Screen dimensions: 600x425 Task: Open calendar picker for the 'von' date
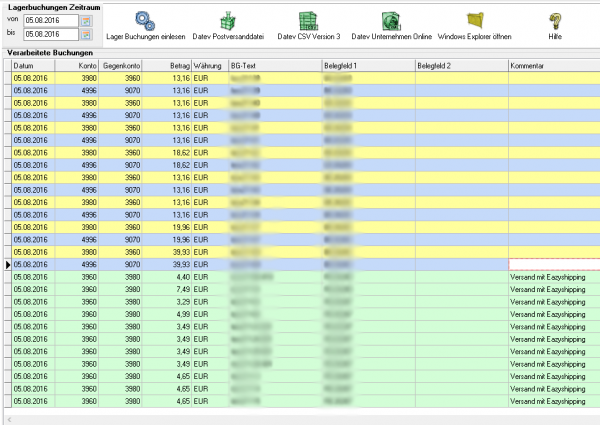pyautogui.click(x=86, y=19)
